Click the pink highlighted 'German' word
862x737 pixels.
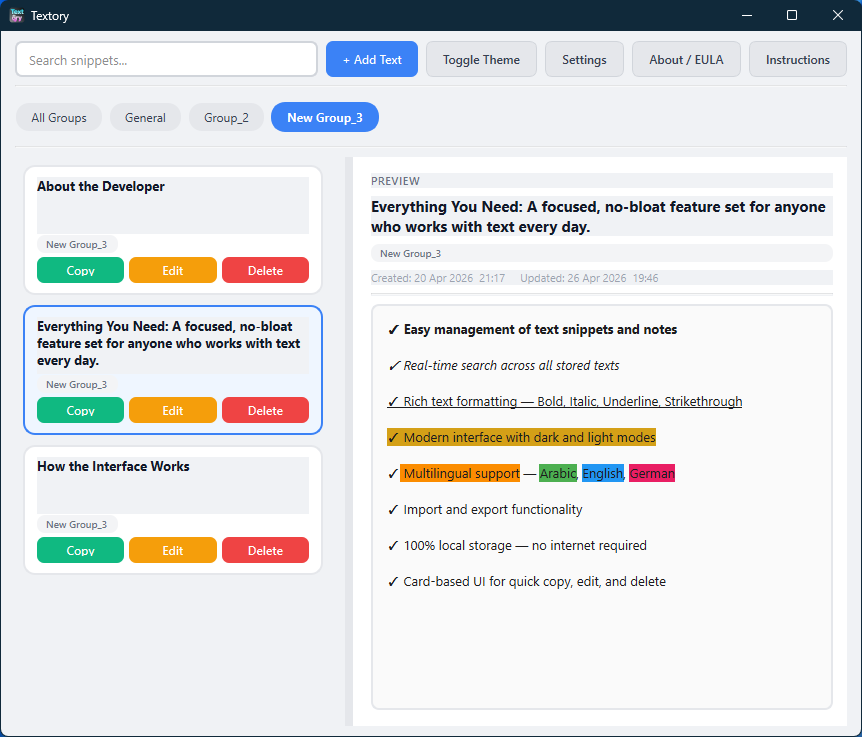[x=651, y=473]
